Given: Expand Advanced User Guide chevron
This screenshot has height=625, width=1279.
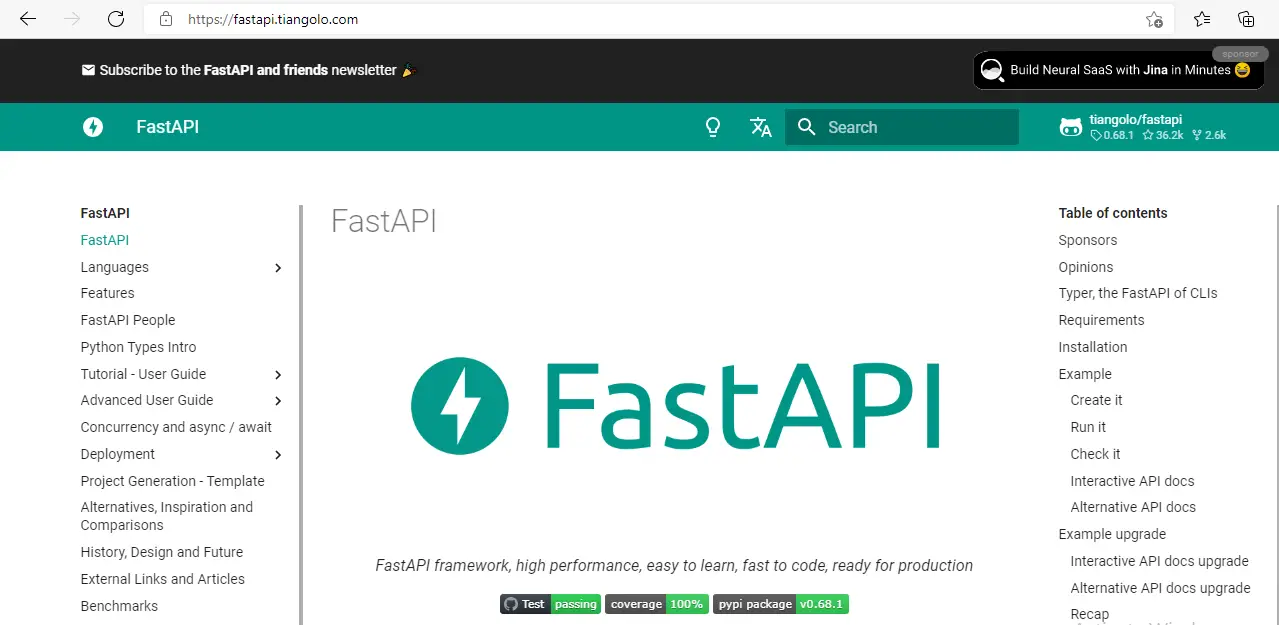Looking at the screenshot, I should [x=278, y=401].
